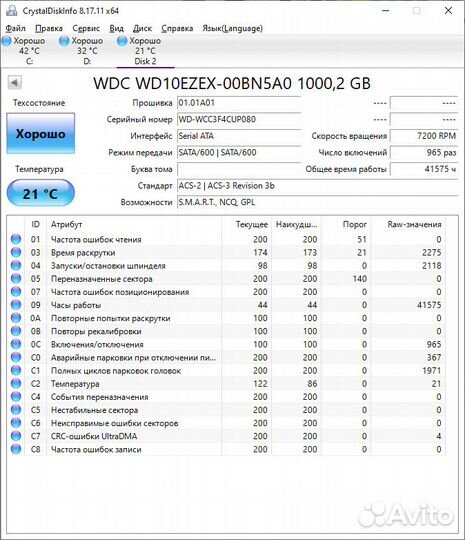
Task: Click status circle for attribute 07 row
Action: coord(16,292)
